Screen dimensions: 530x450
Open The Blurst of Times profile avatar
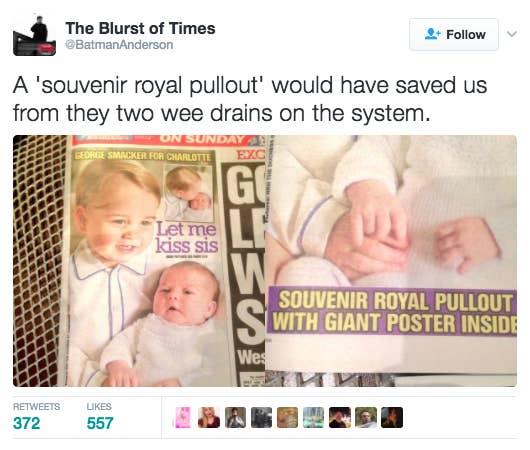34,36
